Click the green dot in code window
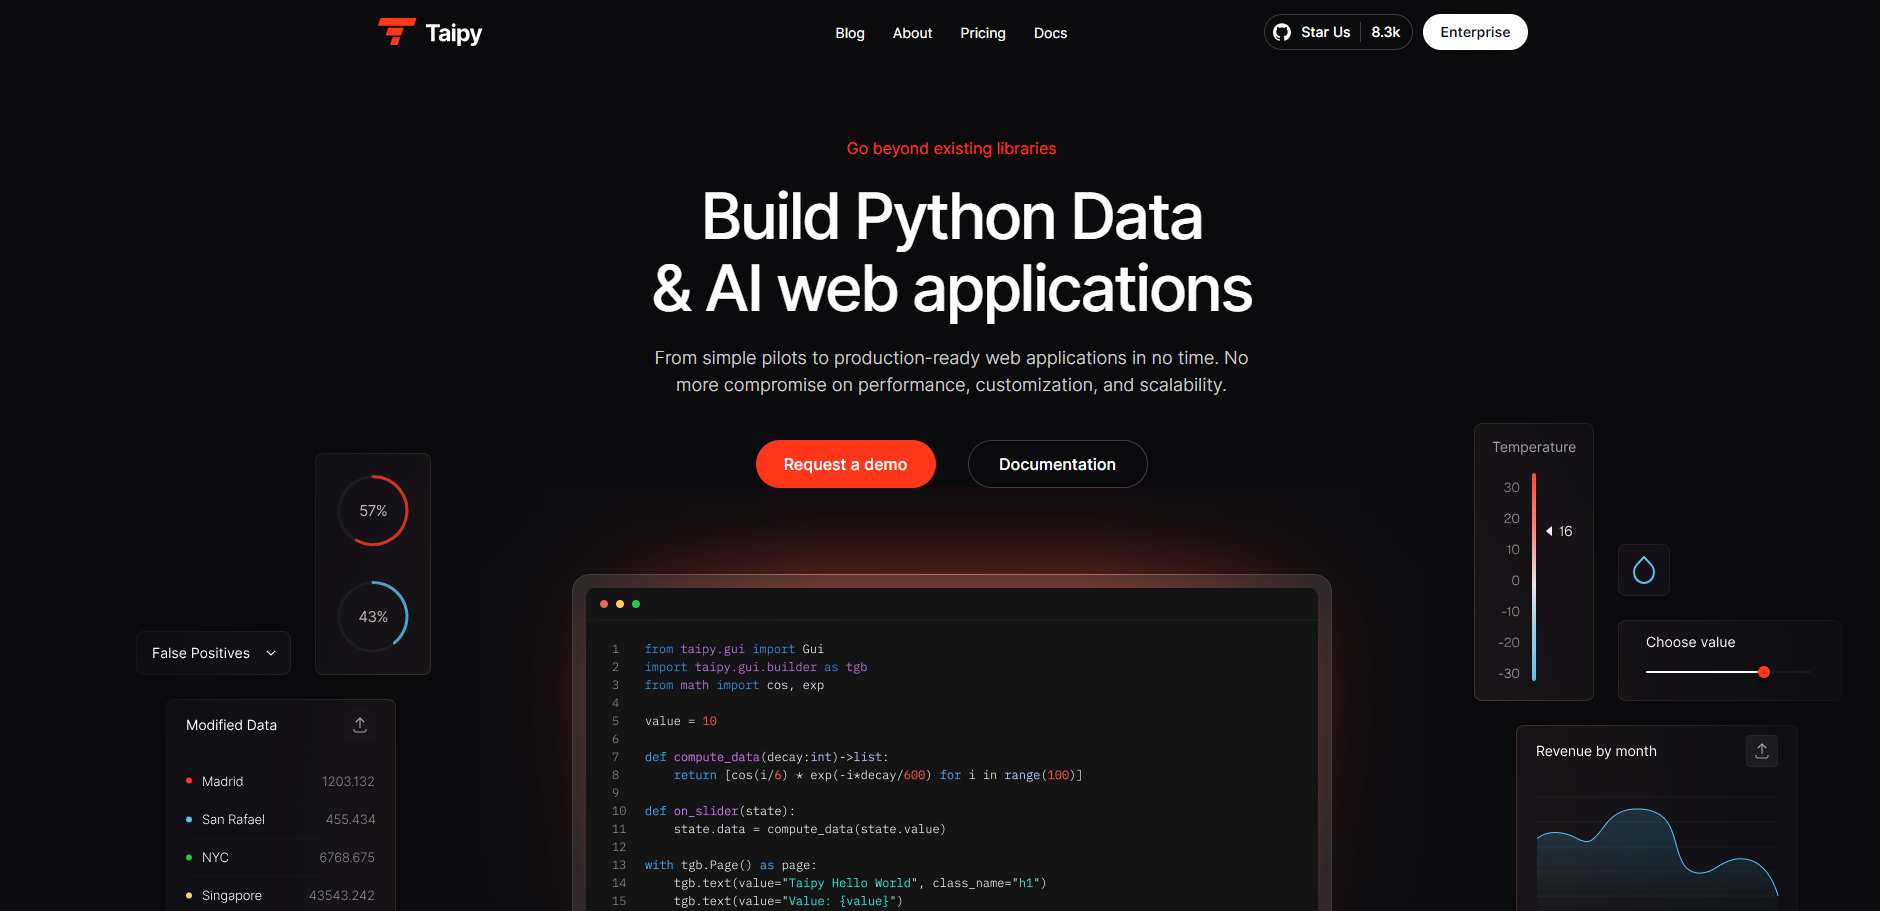This screenshot has width=1880, height=911. pos(636,604)
